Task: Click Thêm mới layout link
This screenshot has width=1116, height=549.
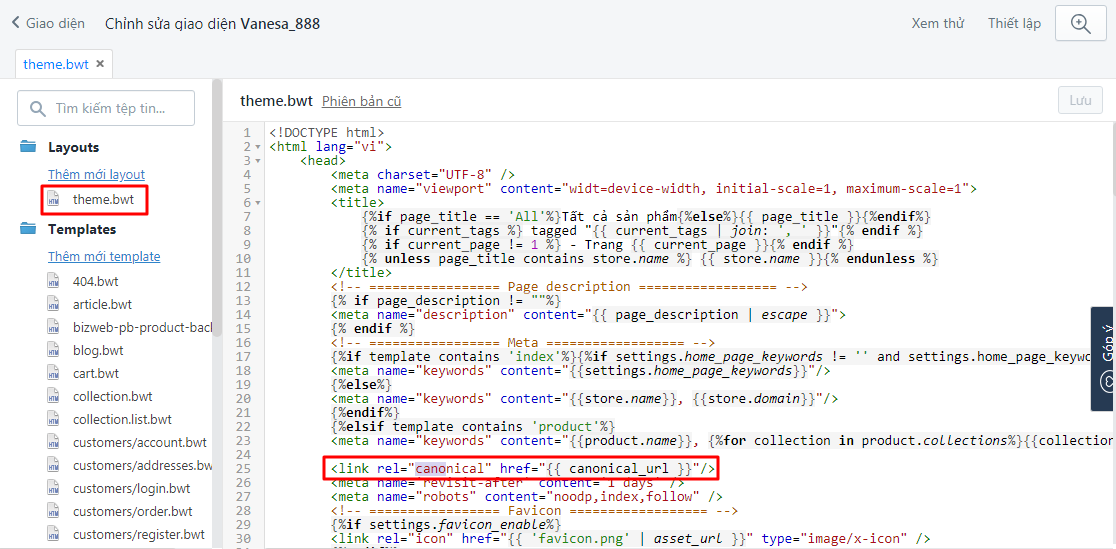Action: [x=96, y=174]
